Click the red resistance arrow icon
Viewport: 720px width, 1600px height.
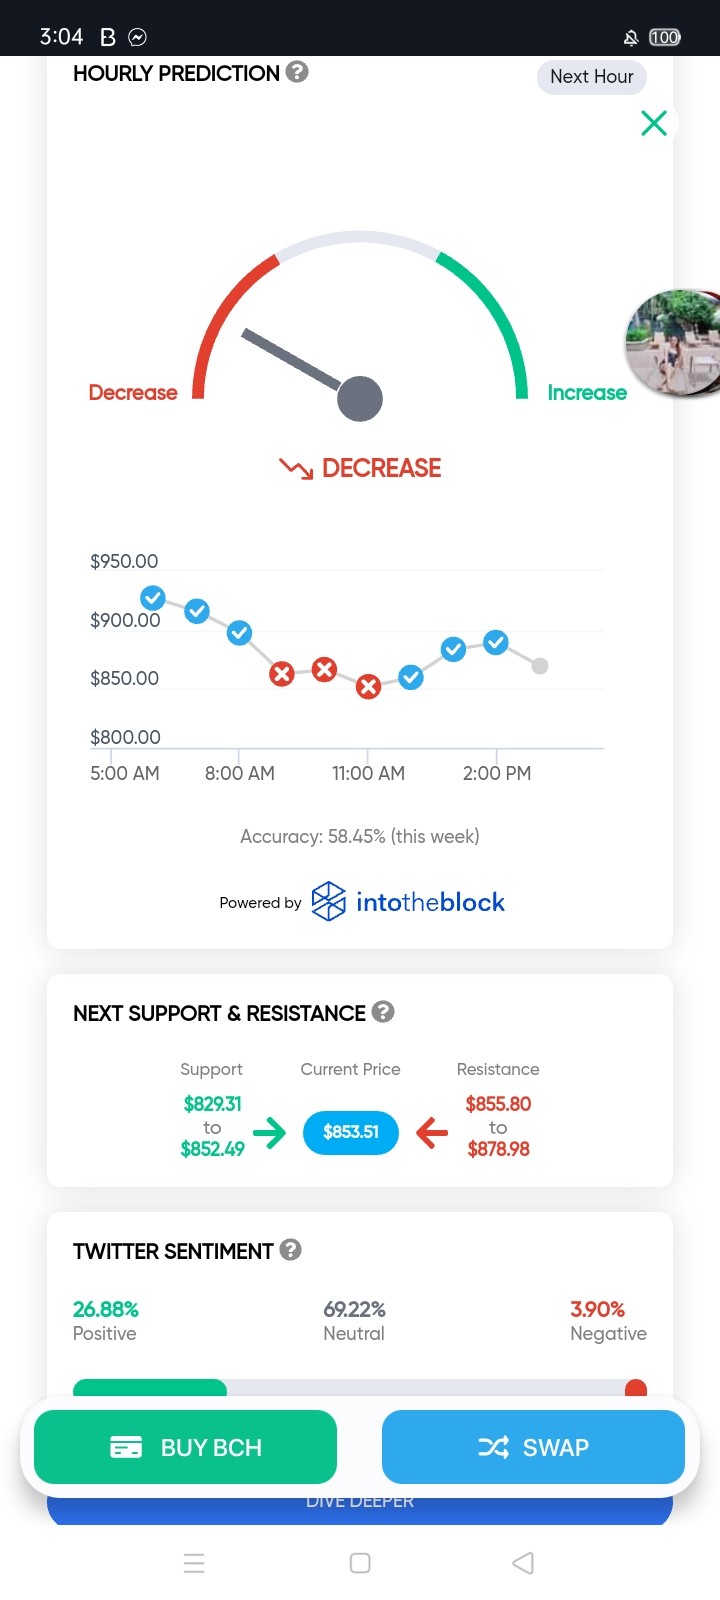click(432, 1132)
